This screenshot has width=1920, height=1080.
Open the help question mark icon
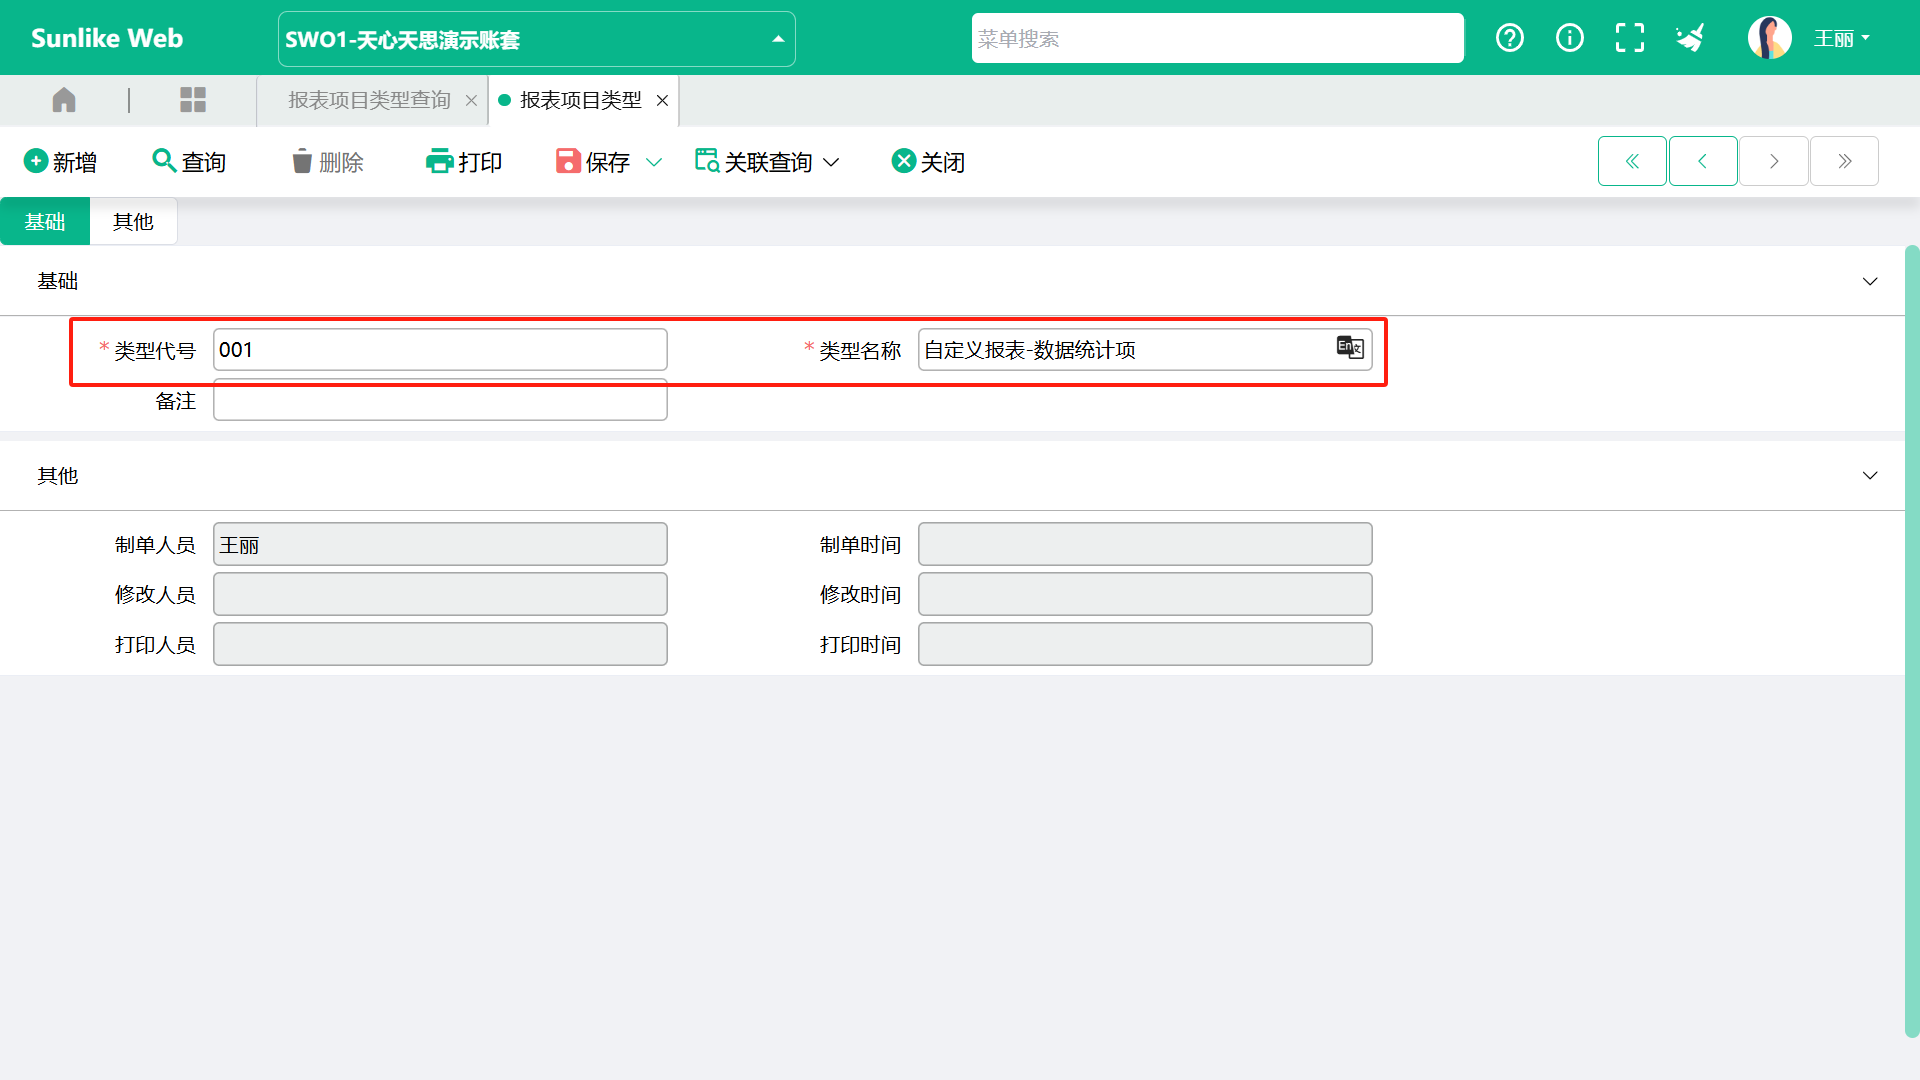click(1510, 38)
